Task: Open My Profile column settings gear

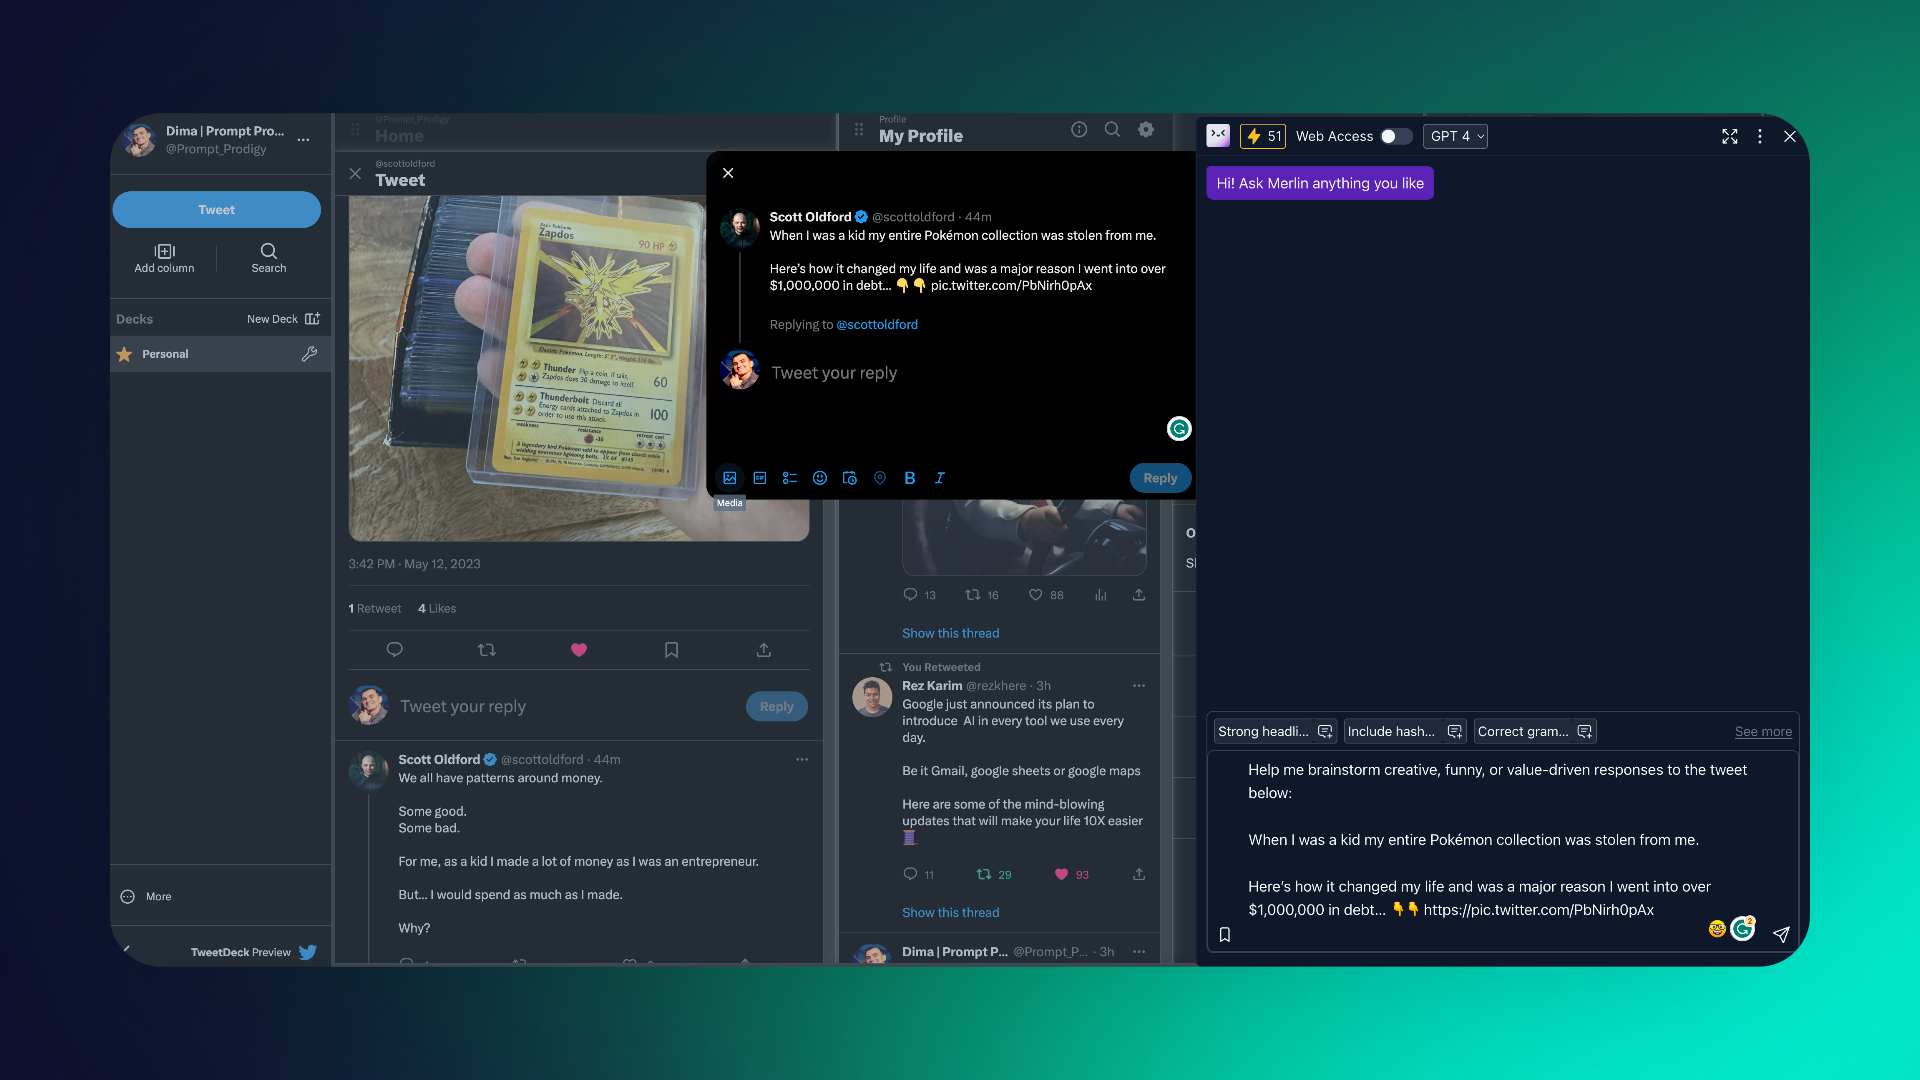Action: pyautogui.click(x=1146, y=129)
